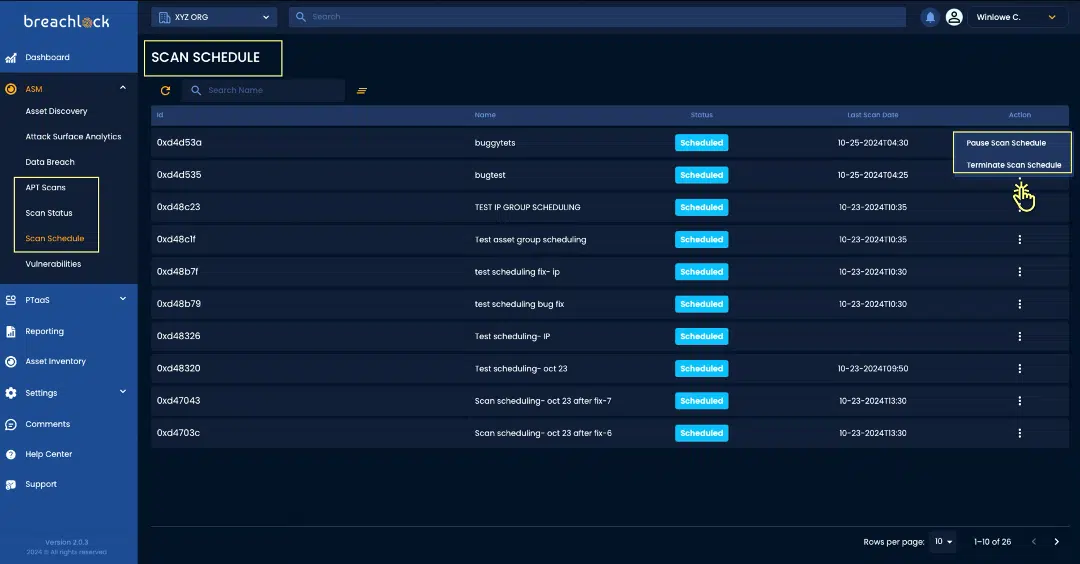Viewport: 1080px width, 564px height.
Task: Click the 10-25-2024T04:30 date cell
Action: (x=873, y=143)
